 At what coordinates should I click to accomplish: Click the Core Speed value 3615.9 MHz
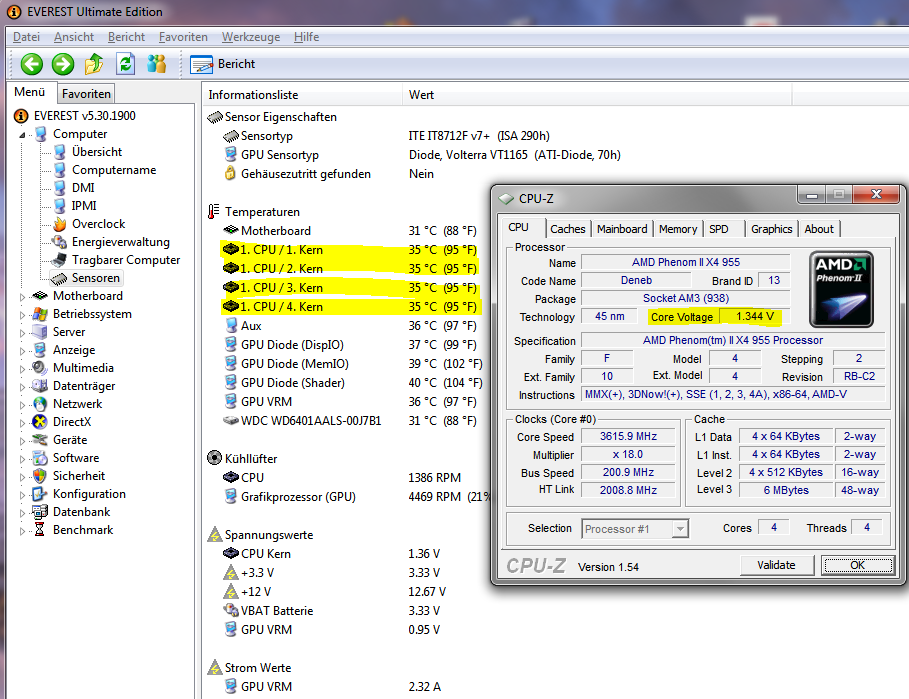pyautogui.click(x=628, y=436)
